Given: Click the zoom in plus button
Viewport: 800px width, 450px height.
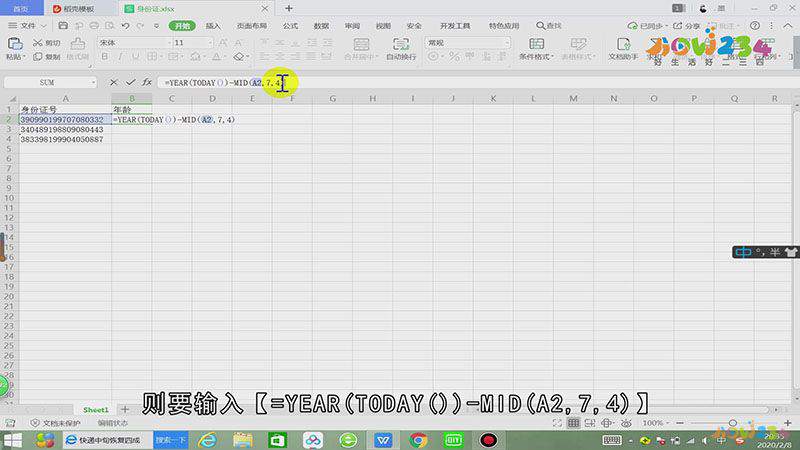Looking at the screenshot, I should coord(788,423).
